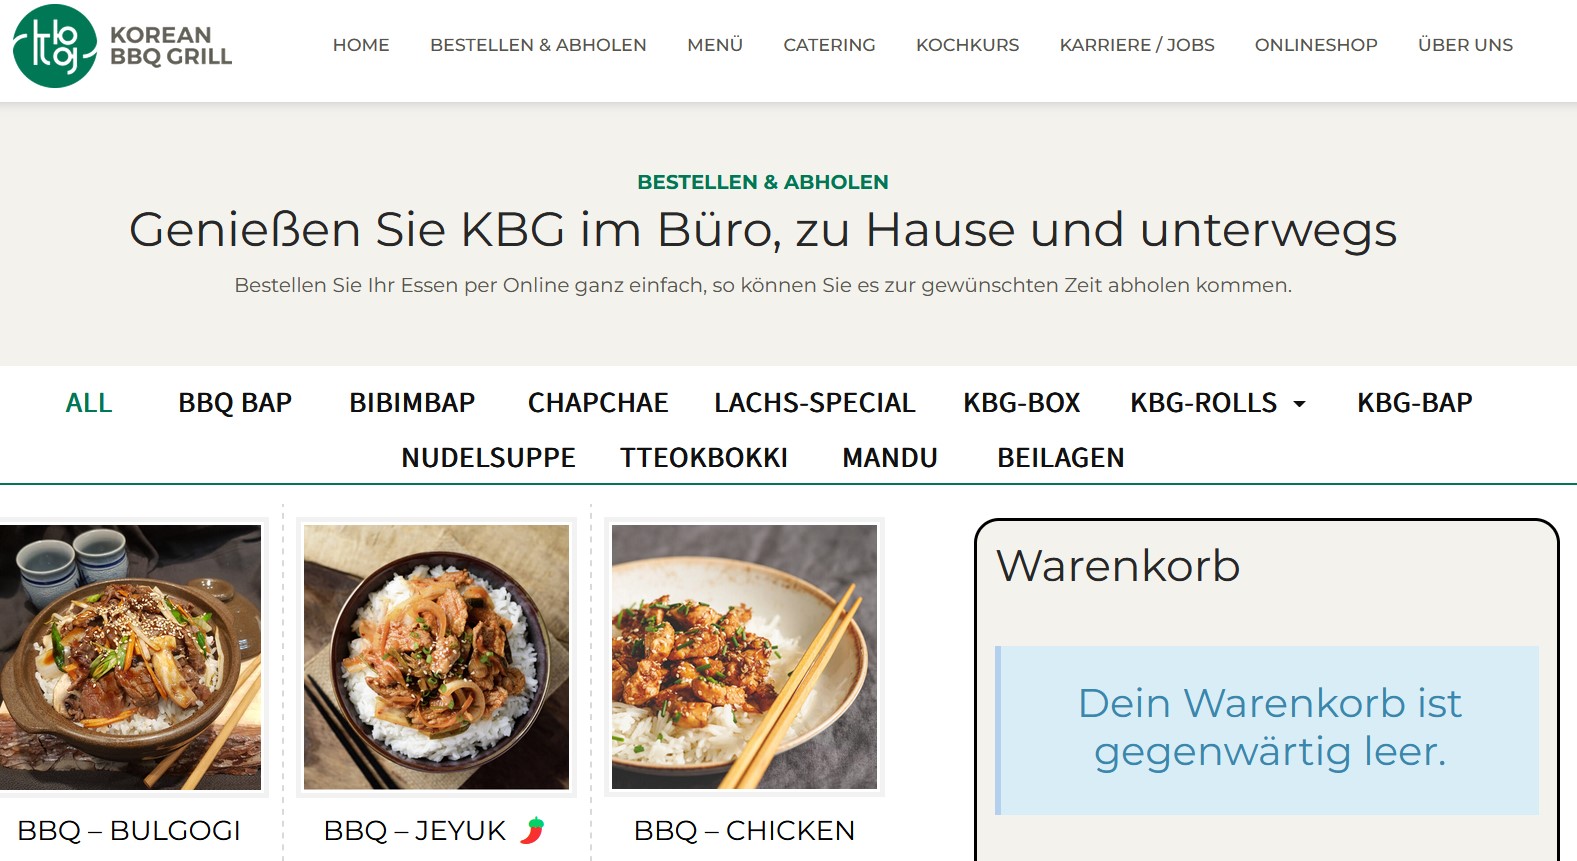Screen dimensions: 1577x861
Task: Click the green KBG logo icon
Action: point(55,46)
